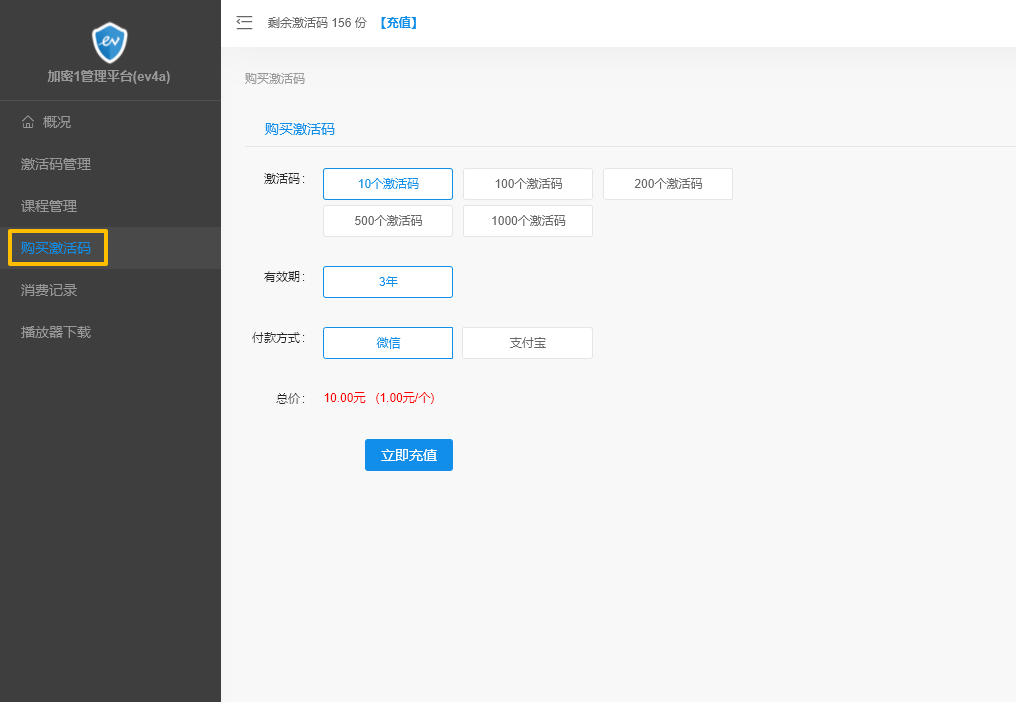1016x702 pixels.
Task: Select the 10个激活码 option
Action: [388, 184]
